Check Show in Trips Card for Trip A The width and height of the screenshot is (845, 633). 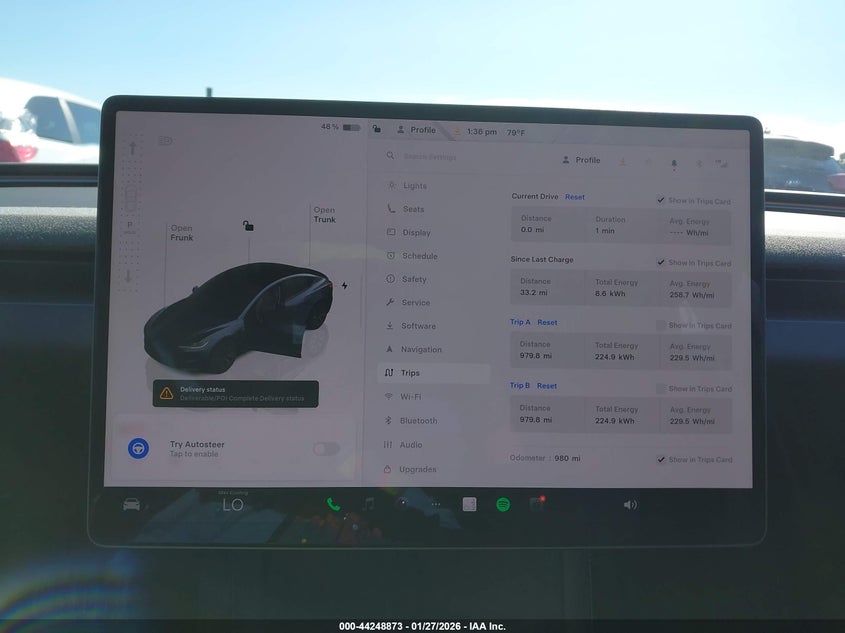pos(661,325)
